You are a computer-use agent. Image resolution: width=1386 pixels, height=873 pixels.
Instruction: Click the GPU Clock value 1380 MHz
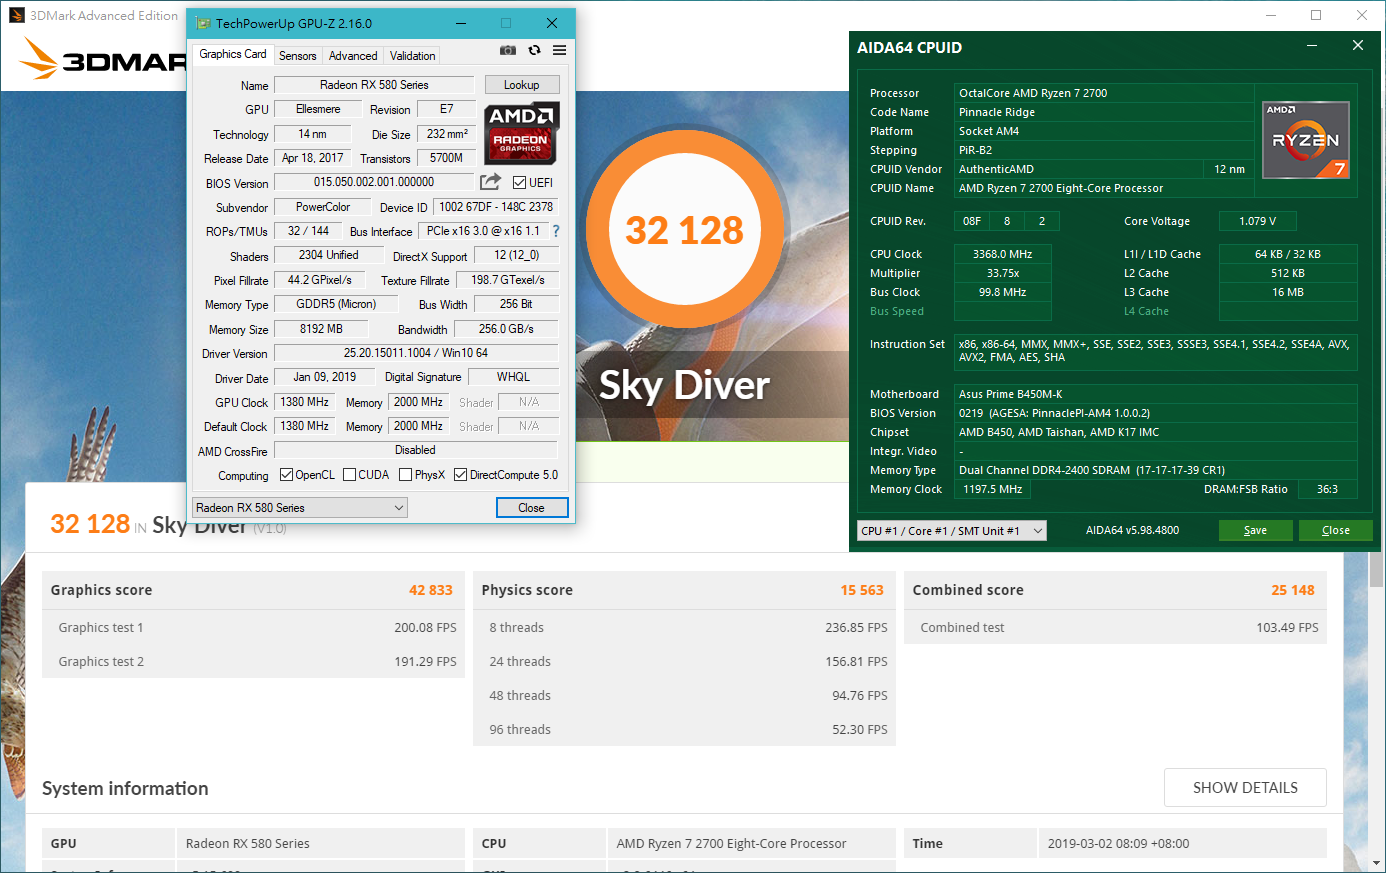(x=305, y=402)
